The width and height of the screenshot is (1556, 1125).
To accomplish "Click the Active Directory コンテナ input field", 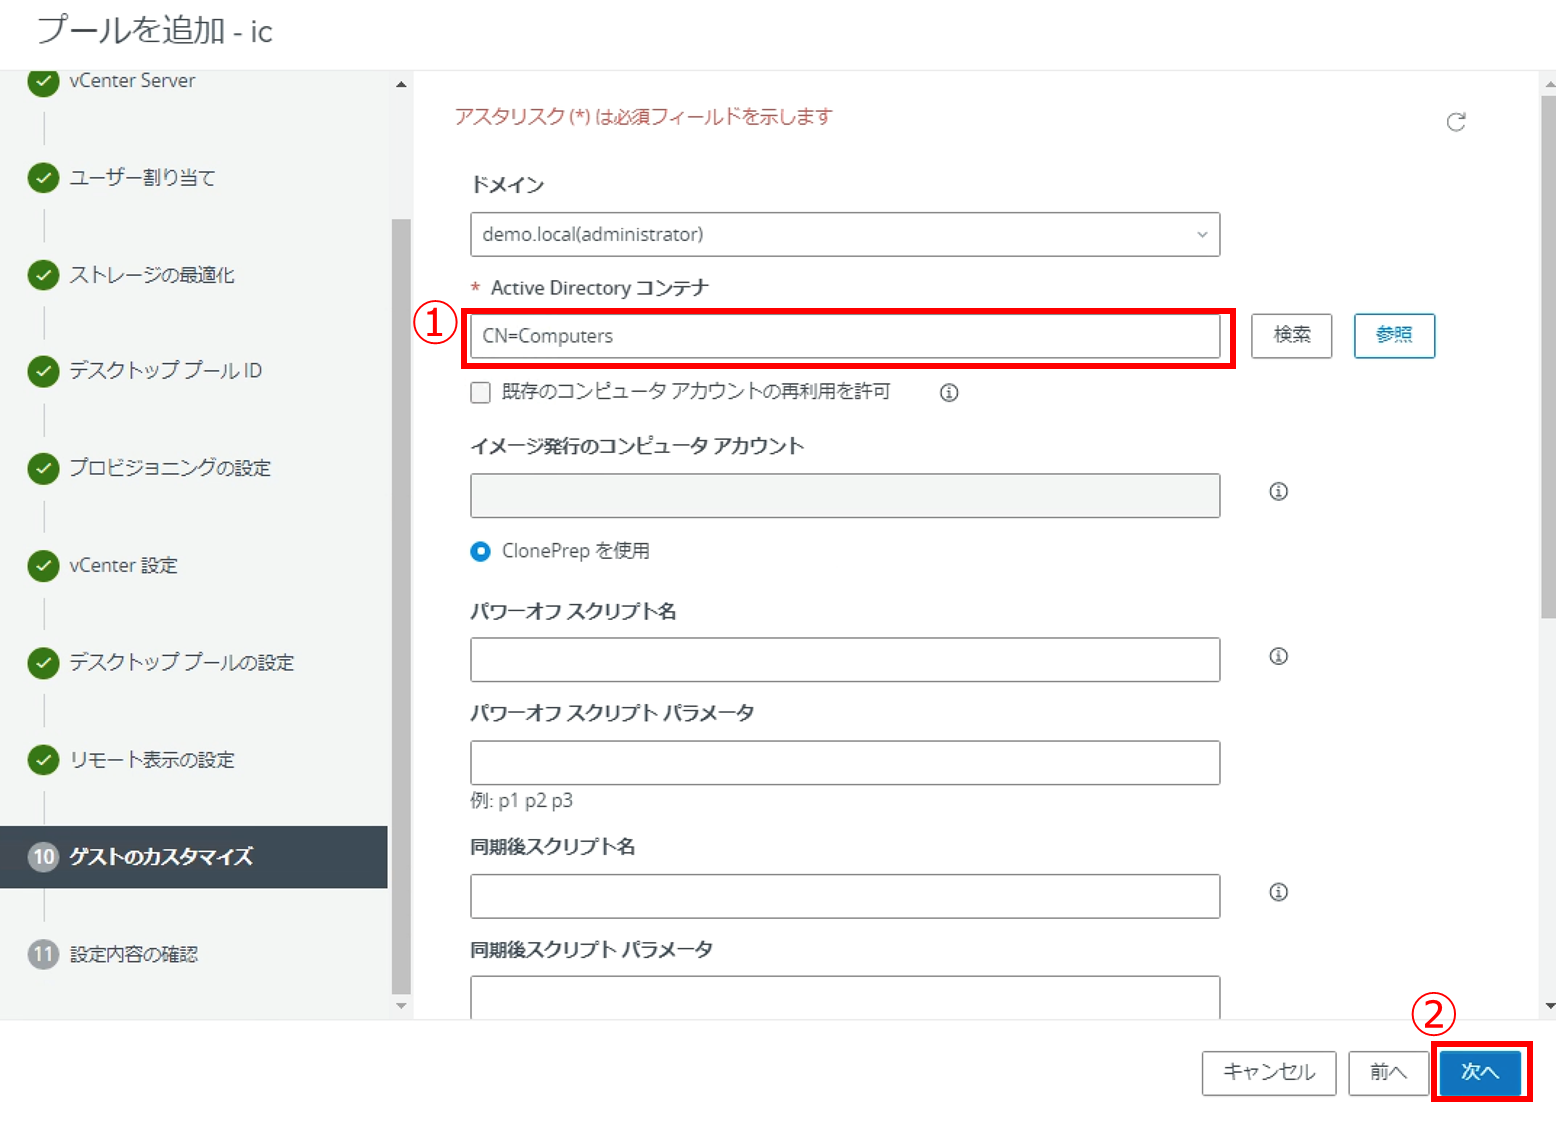I will [844, 336].
